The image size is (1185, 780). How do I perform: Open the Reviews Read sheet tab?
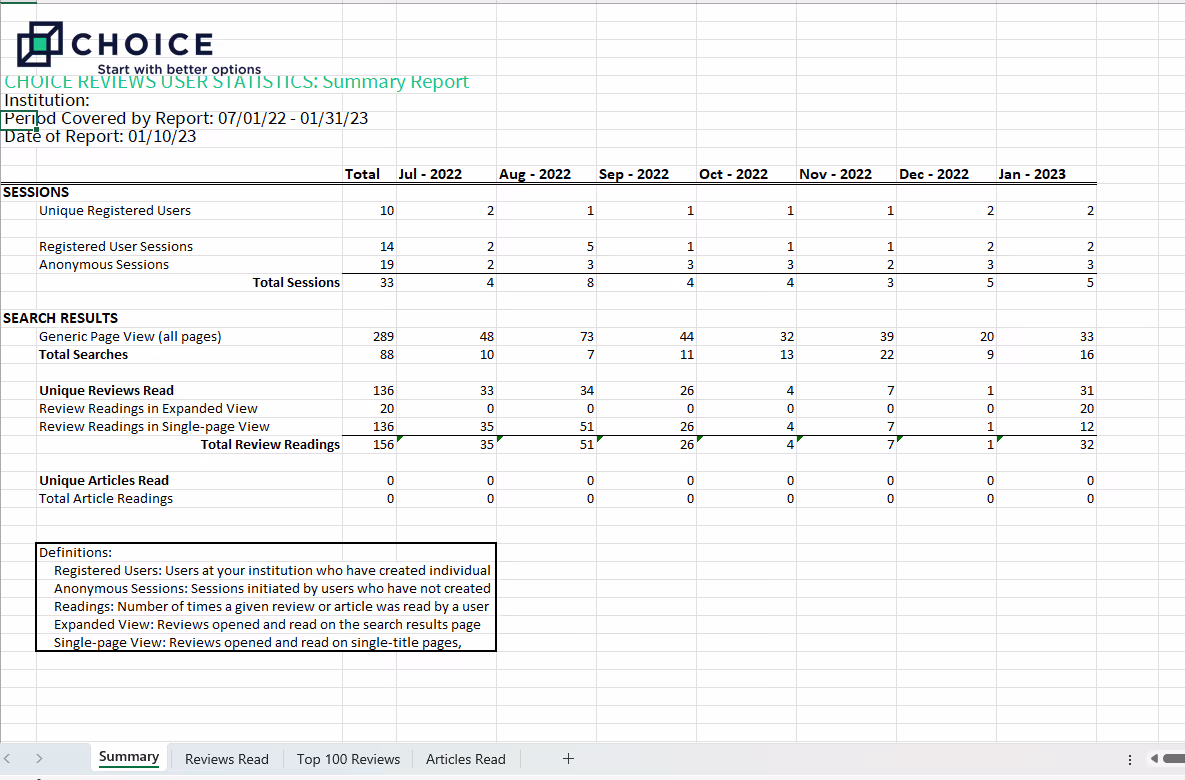227,759
